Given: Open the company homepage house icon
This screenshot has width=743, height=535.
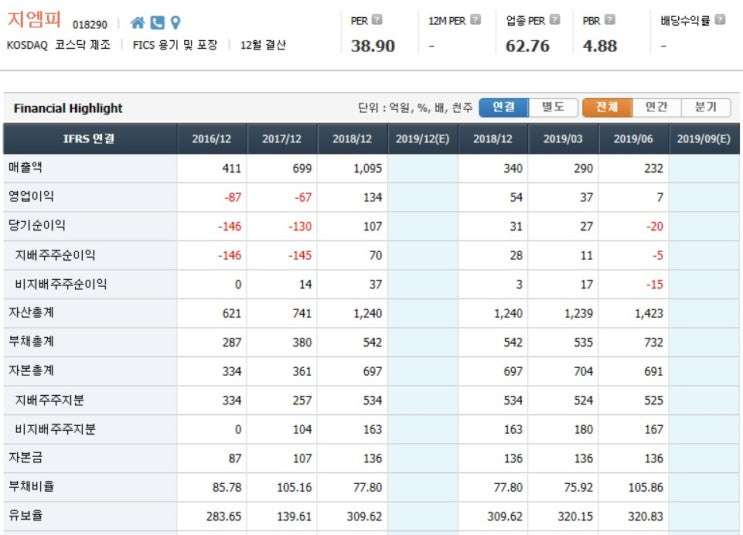Looking at the screenshot, I should tap(137, 23).
